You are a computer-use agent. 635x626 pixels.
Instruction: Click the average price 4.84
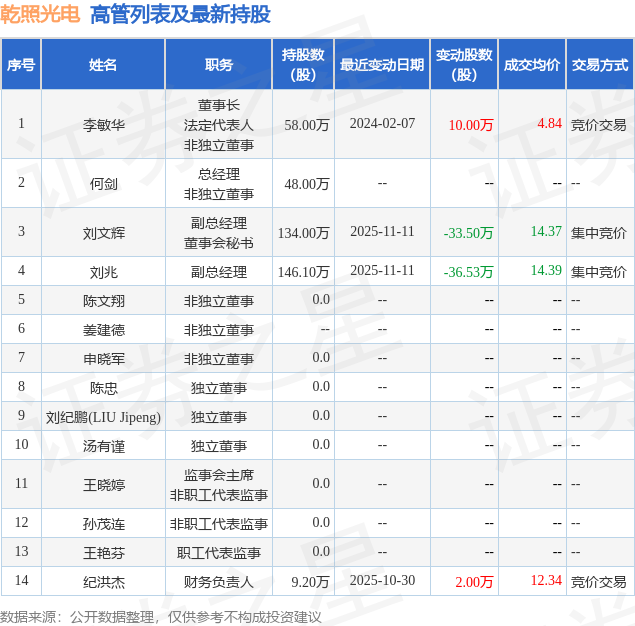tap(550, 123)
